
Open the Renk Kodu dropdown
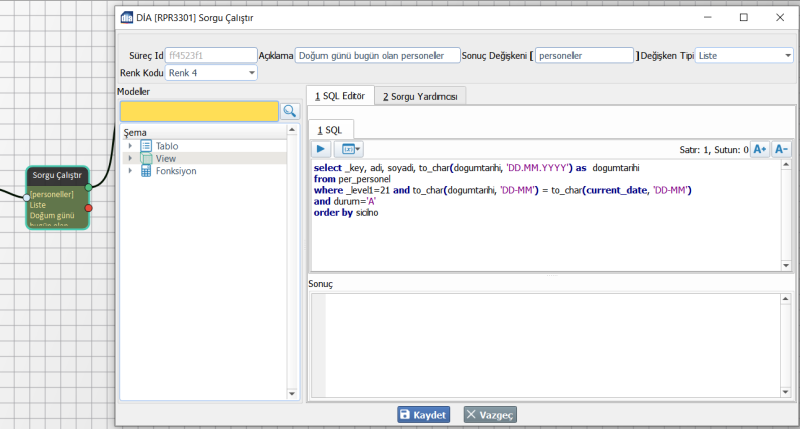(x=250, y=73)
